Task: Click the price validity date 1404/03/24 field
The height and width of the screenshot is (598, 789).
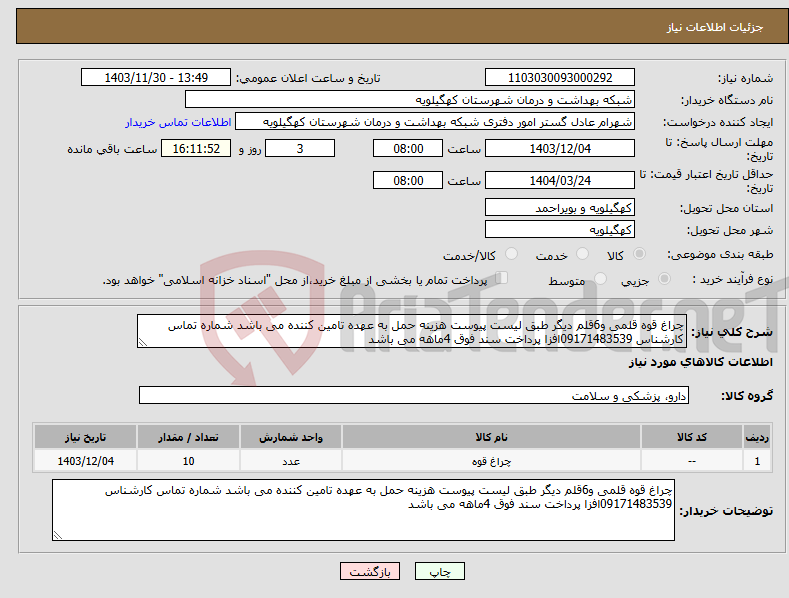Action: [560, 180]
